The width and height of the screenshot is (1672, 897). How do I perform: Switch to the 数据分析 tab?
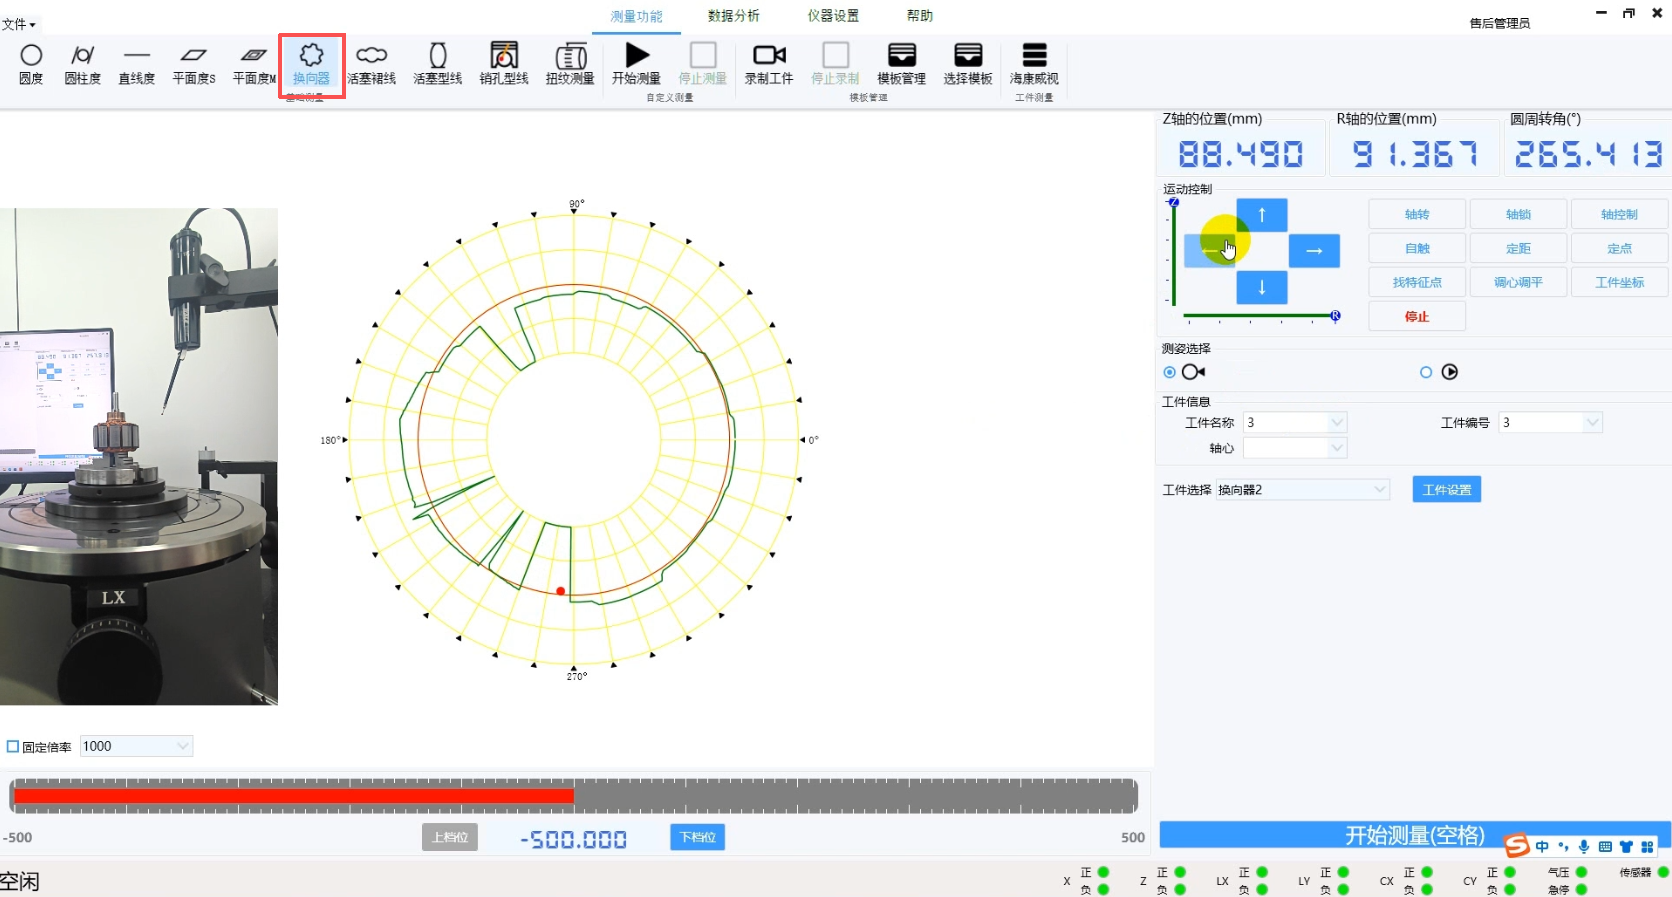[733, 16]
